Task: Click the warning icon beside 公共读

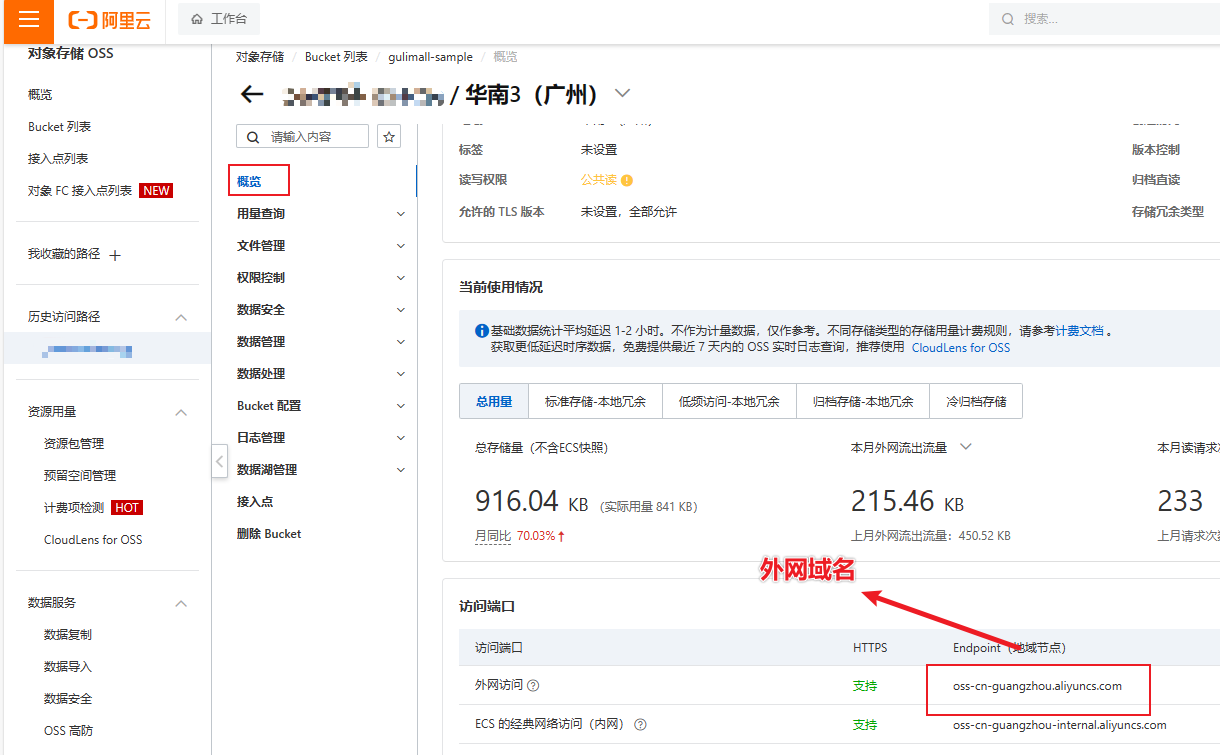Action: pyautogui.click(x=627, y=181)
